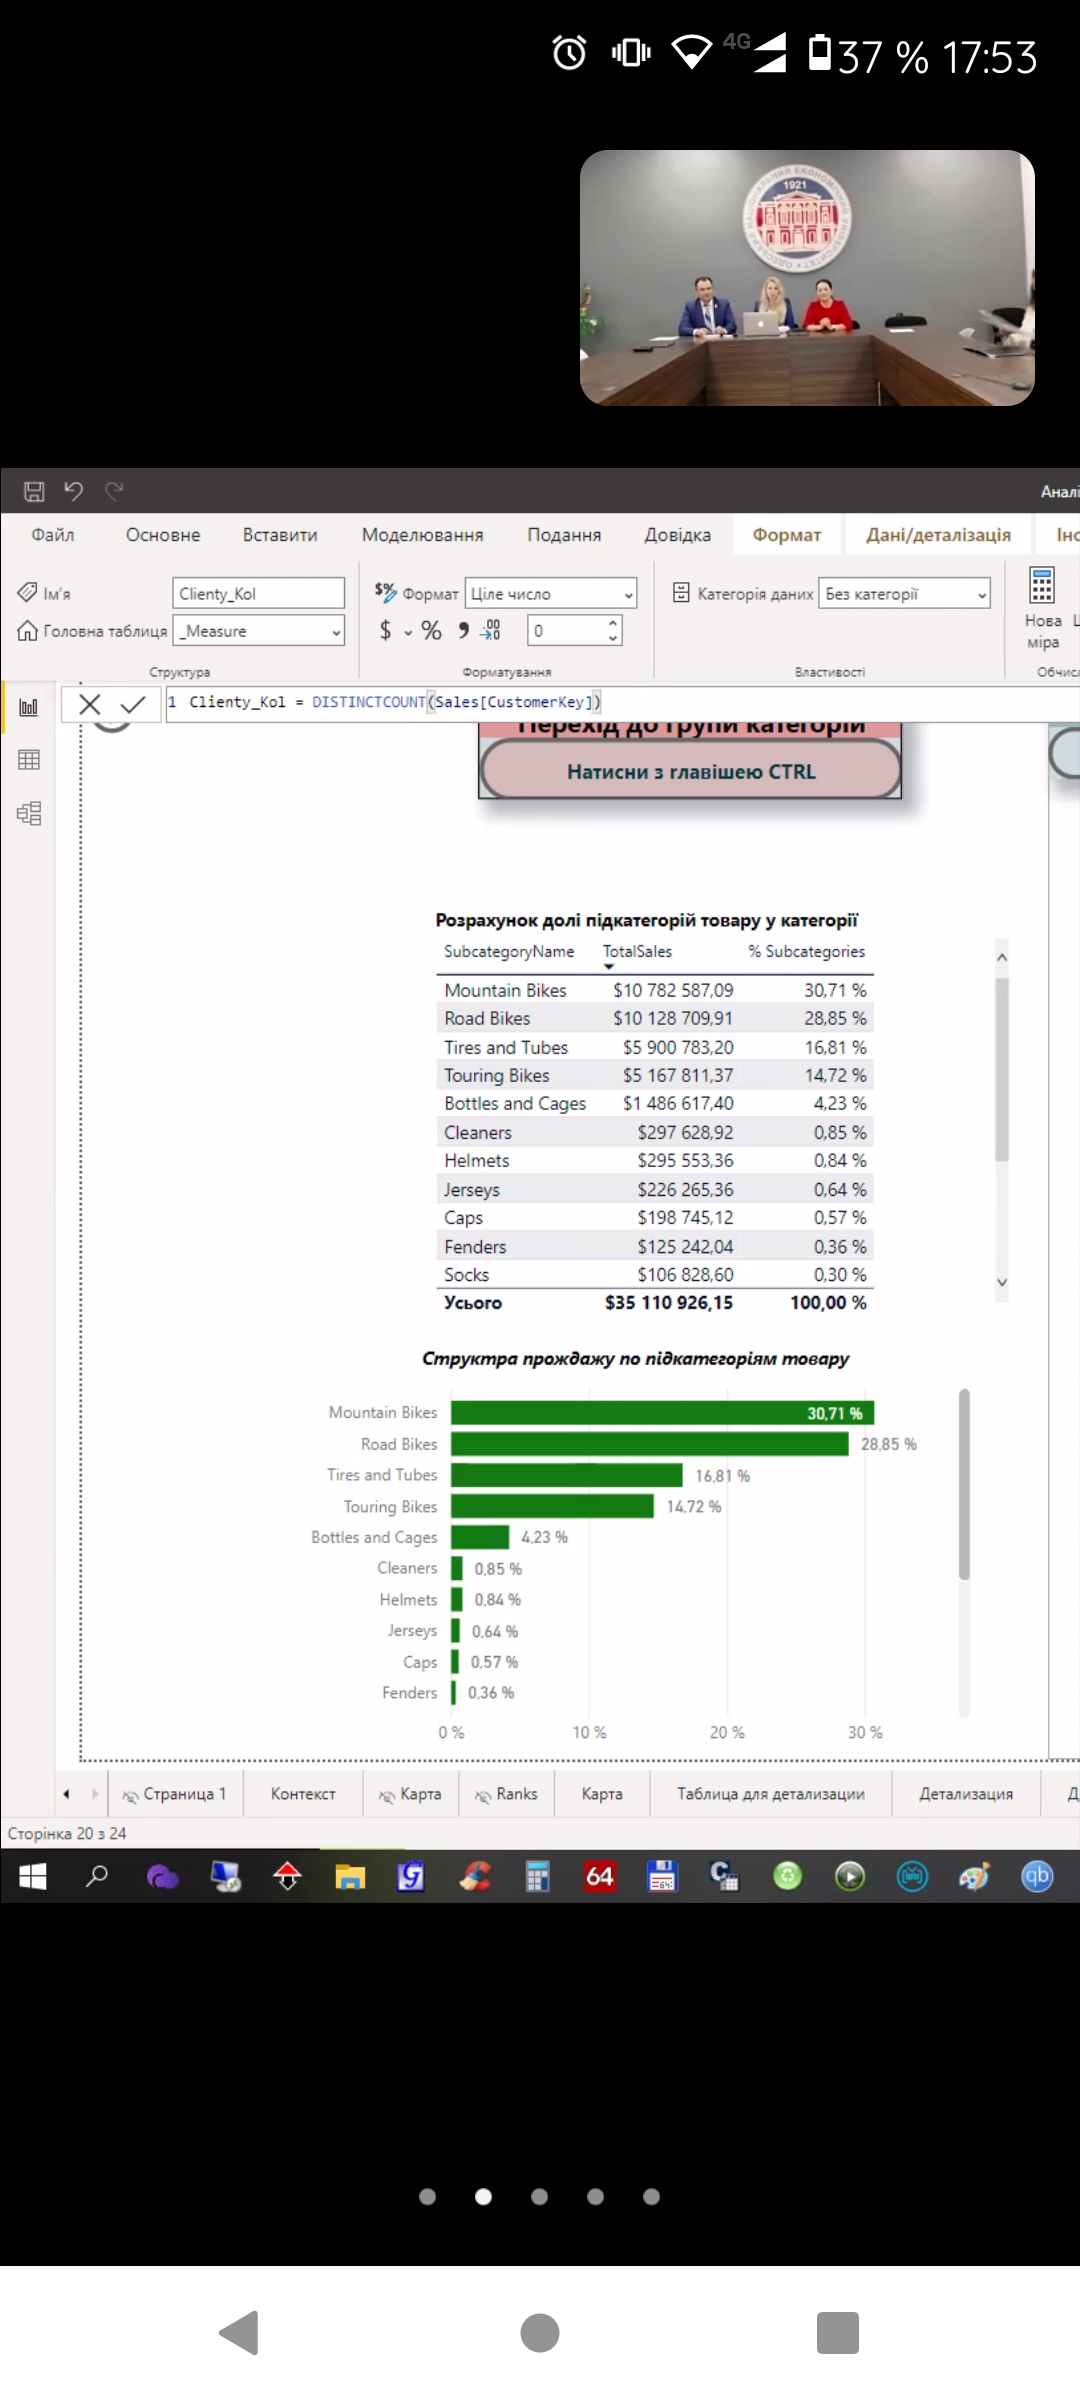This screenshot has width=1080, height=2400.
Task: Open Report view in left sidebar
Action: [29, 708]
